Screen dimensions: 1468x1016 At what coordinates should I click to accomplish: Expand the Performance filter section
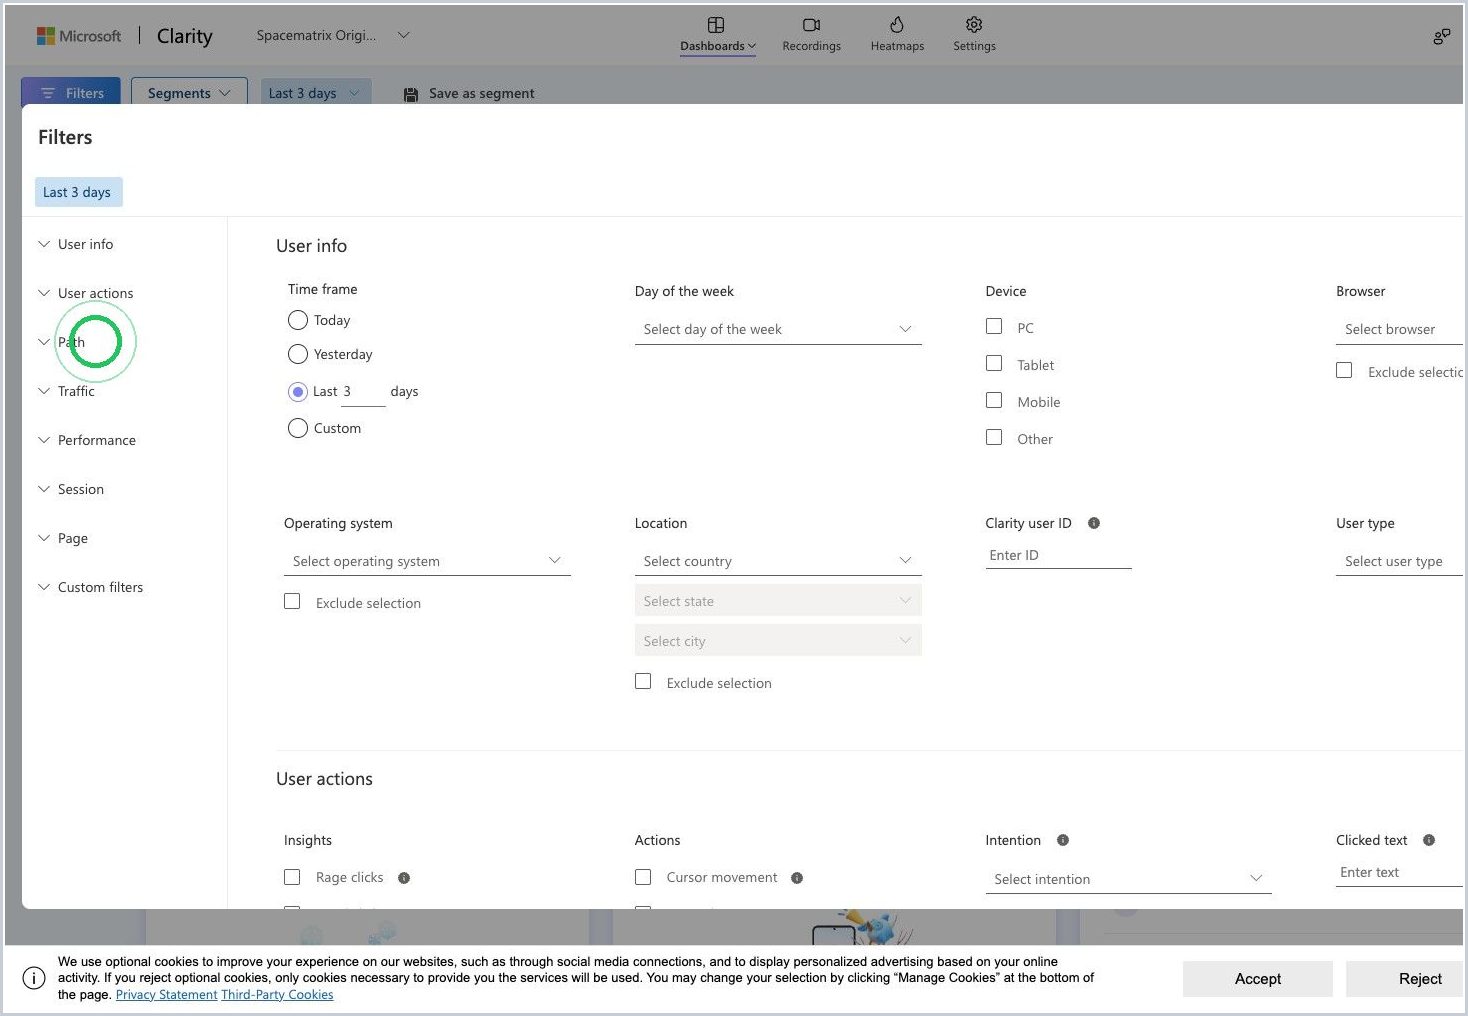click(x=87, y=440)
